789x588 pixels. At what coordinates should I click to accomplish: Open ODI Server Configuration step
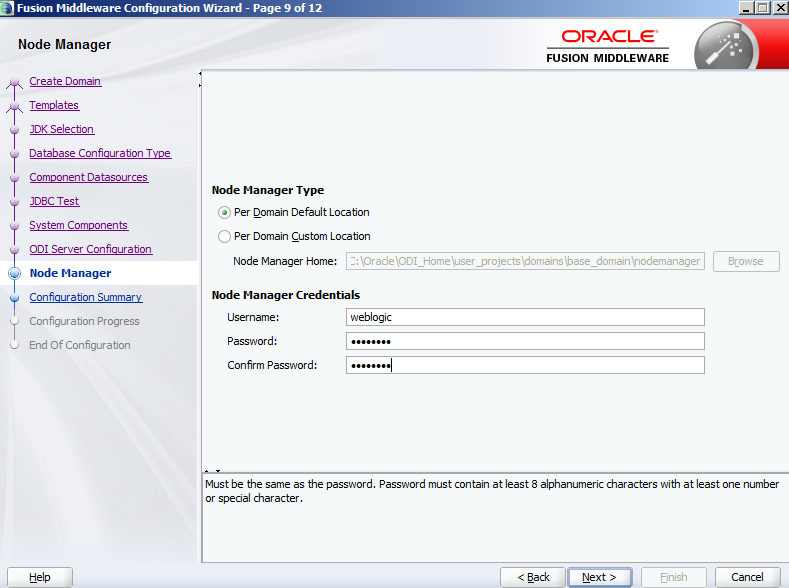[90, 249]
